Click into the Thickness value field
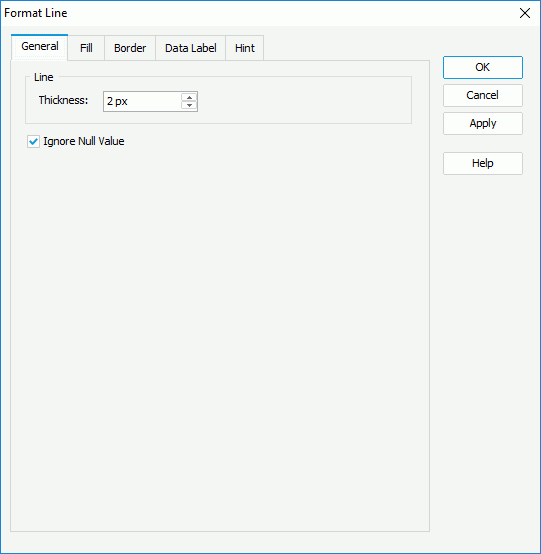The height and width of the screenshot is (554, 541). click(142, 101)
